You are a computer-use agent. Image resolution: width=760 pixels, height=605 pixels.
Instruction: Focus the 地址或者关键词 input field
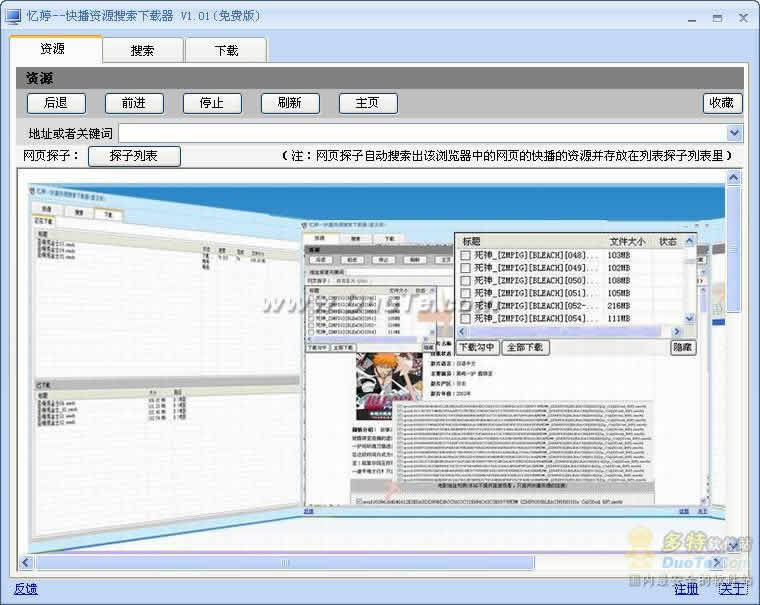[423, 133]
